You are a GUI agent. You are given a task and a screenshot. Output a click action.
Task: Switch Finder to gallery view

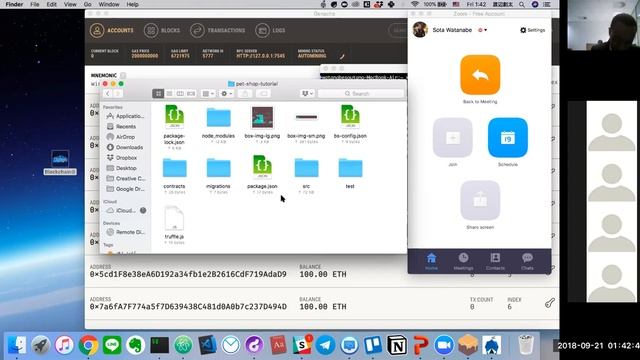click(x=191, y=94)
